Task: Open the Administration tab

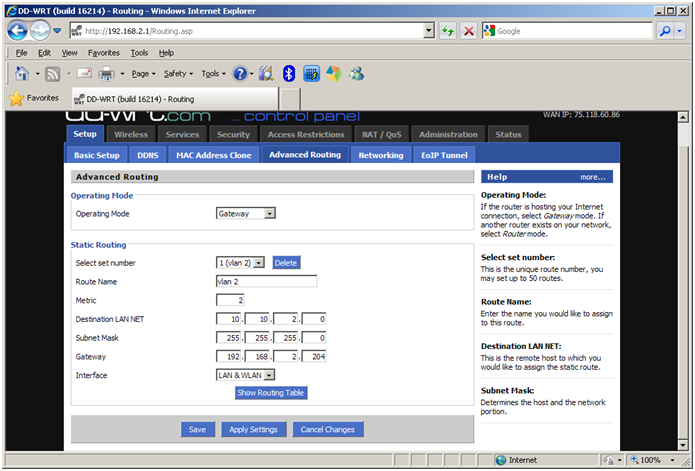Action: (x=448, y=135)
